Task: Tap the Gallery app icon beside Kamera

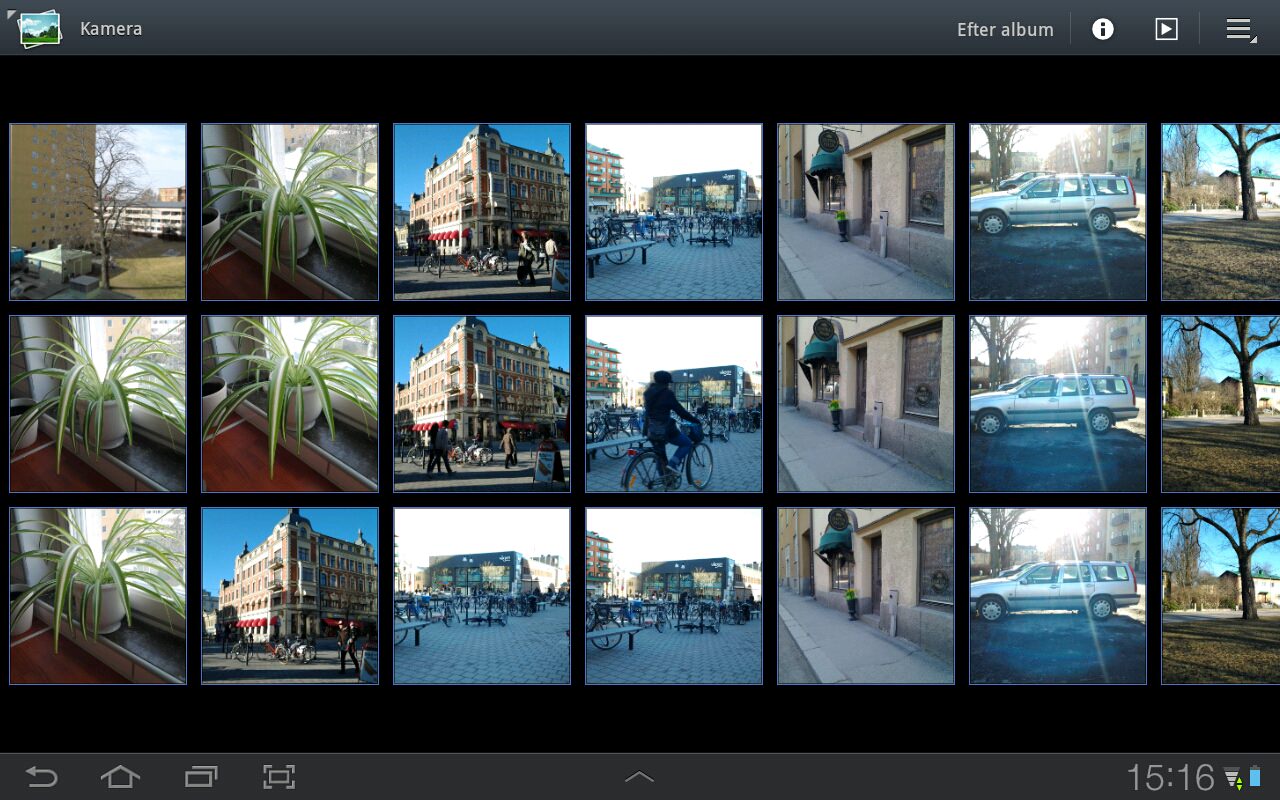Action: [x=39, y=28]
